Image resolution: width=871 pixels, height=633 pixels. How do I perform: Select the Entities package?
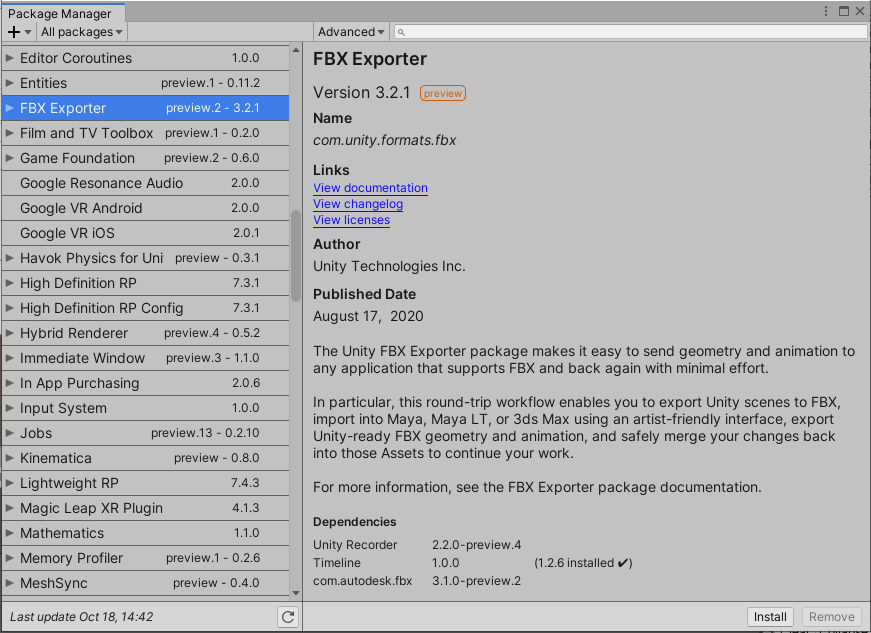pos(146,83)
